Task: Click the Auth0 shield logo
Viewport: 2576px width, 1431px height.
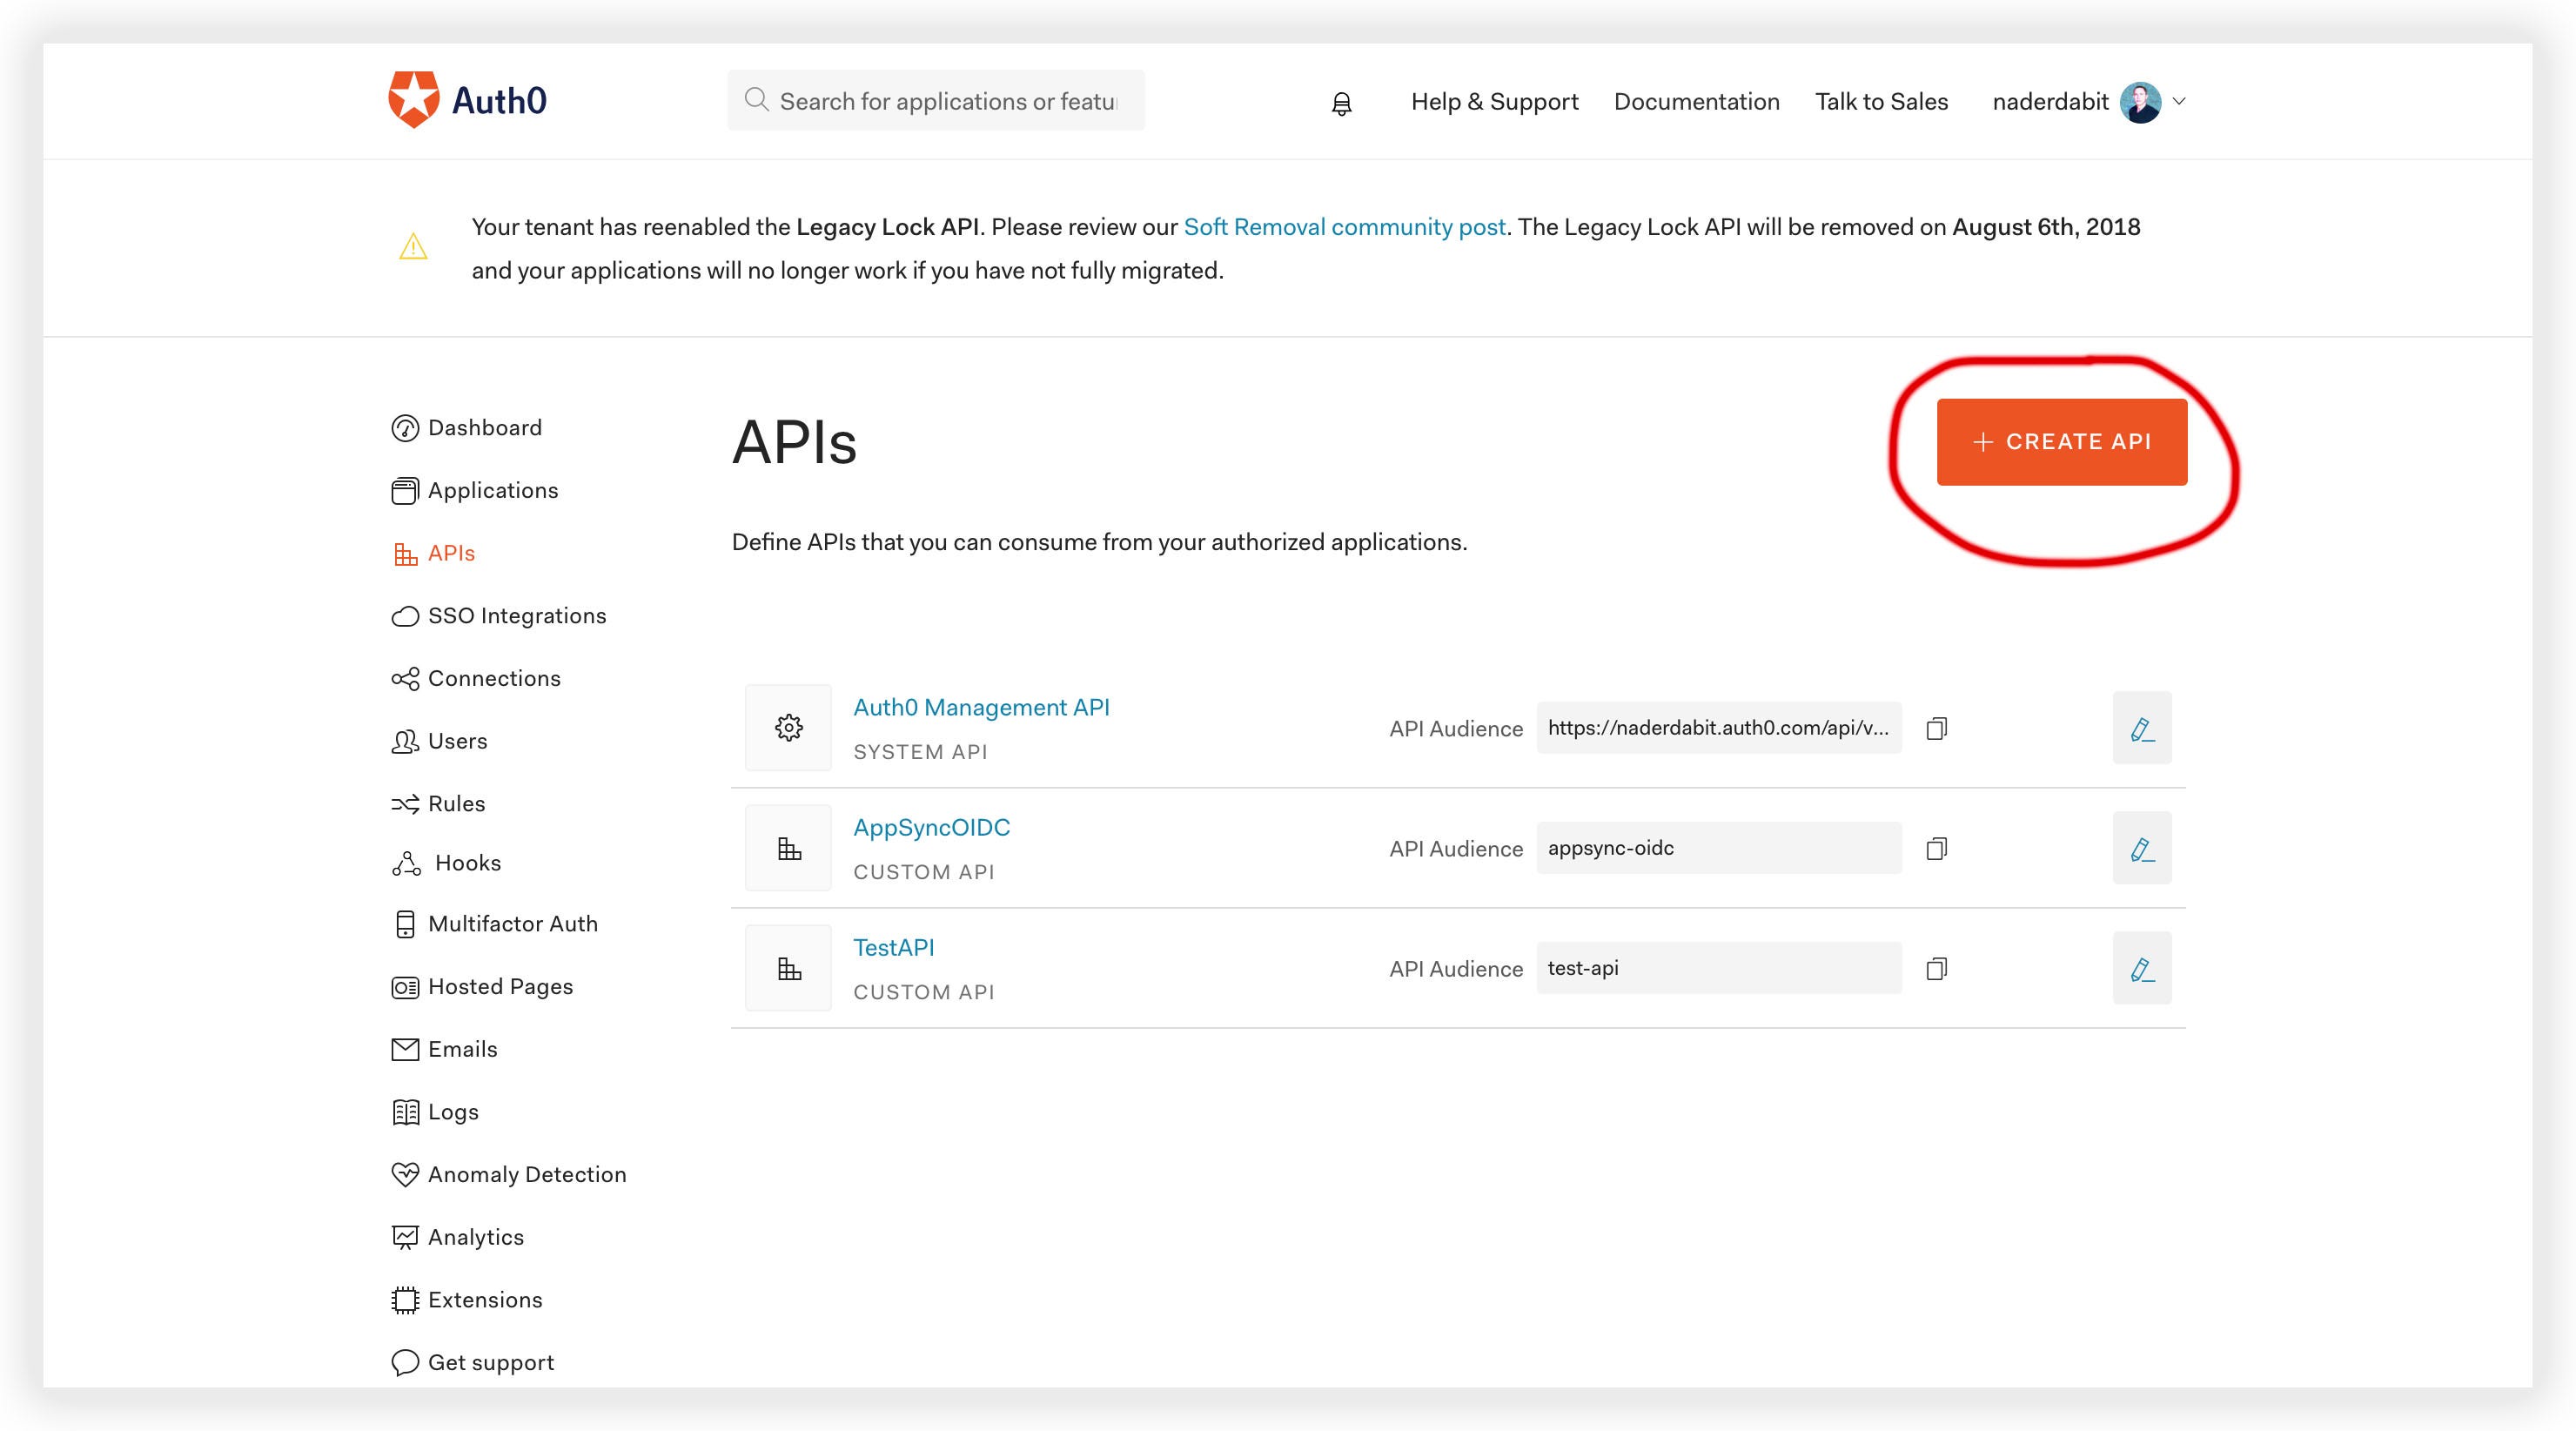Action: 414,99
